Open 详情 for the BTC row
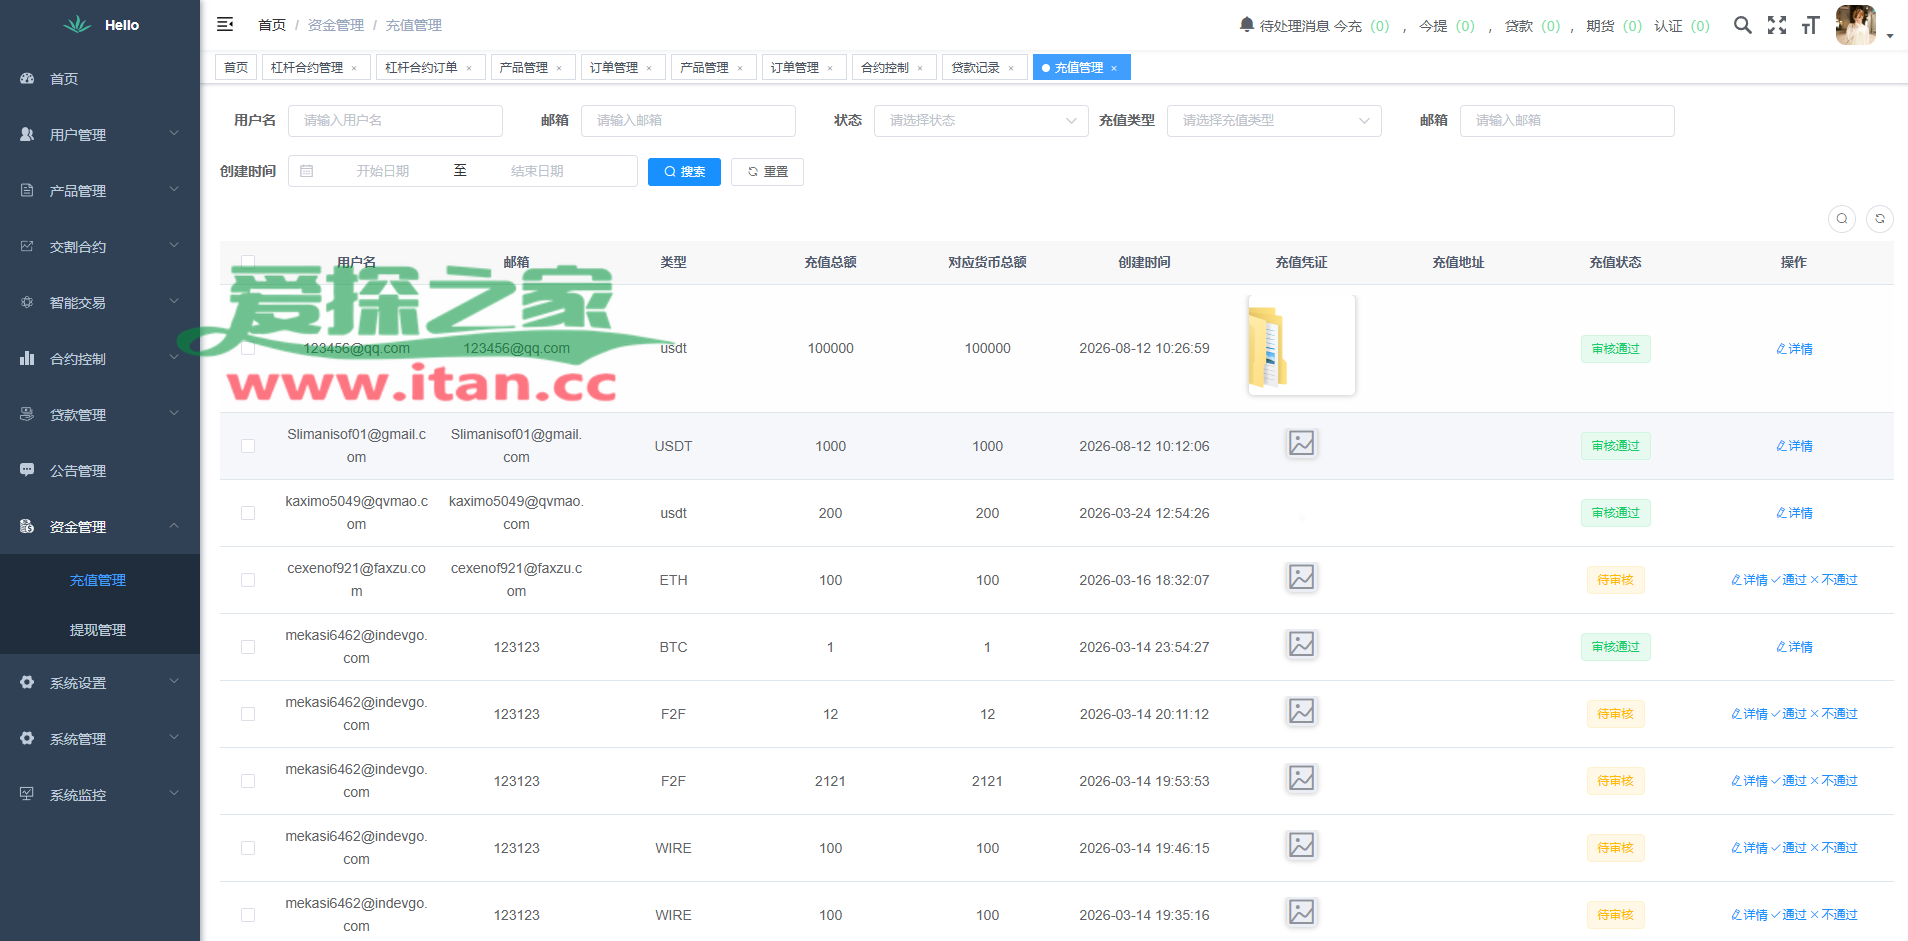1908x941 pixels. [1794, 647]
